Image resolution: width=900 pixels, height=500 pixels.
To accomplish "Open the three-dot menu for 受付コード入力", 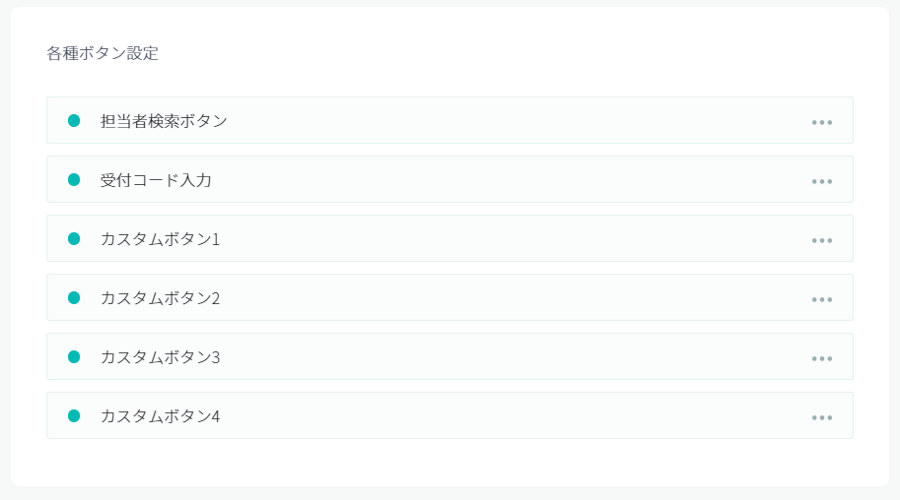I will pos(822,181).
